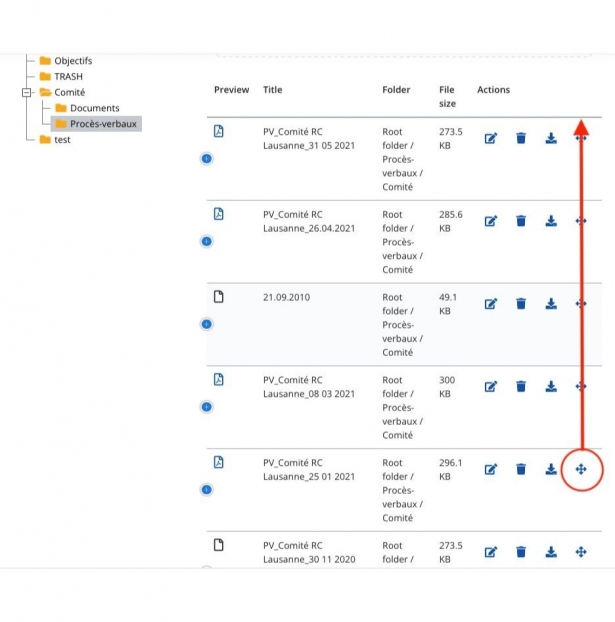Download the 21.09.2010 file
This screenshot has height=622, width=615.
point(551,304)
